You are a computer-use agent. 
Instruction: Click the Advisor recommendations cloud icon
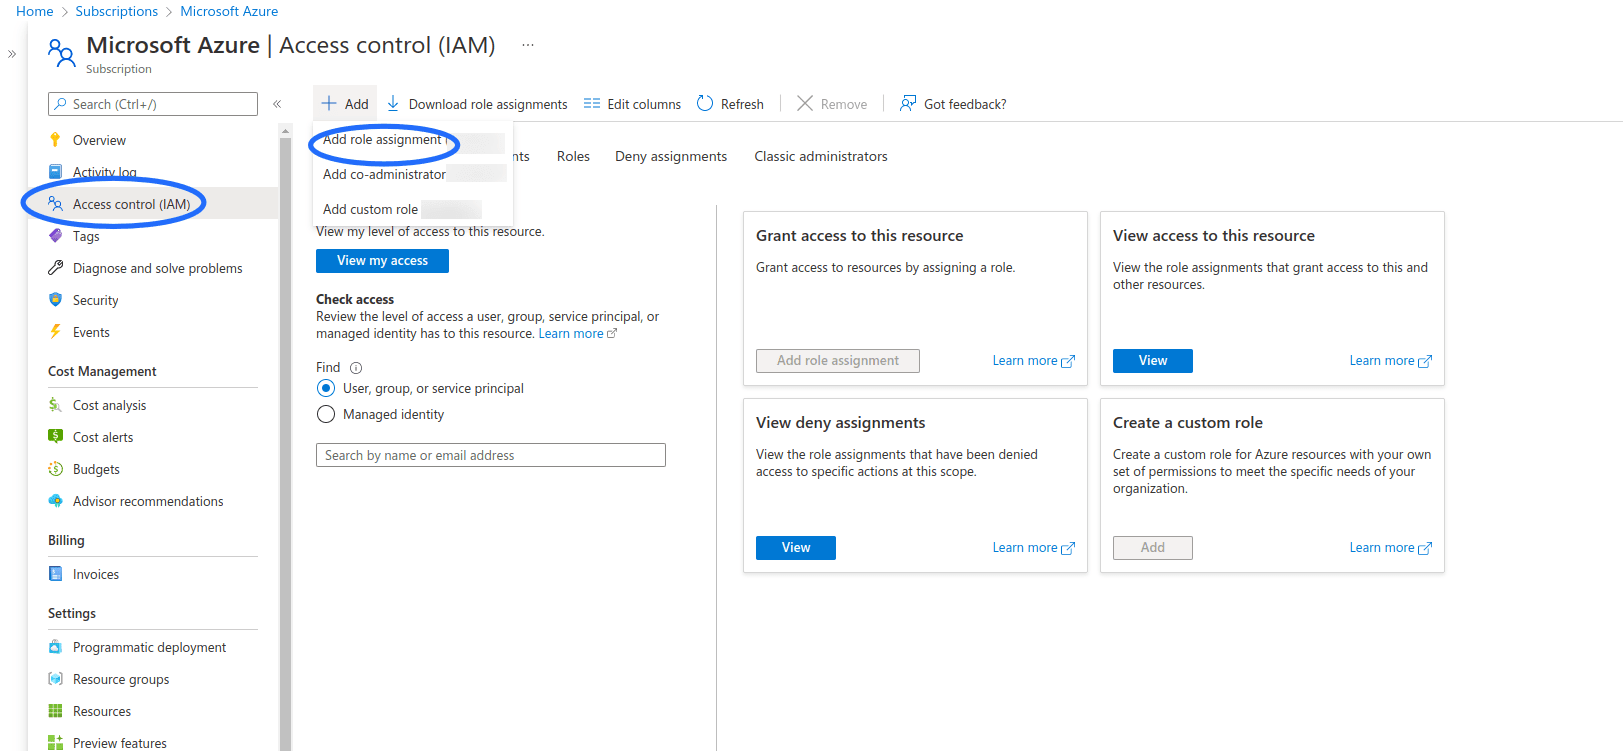55,501
